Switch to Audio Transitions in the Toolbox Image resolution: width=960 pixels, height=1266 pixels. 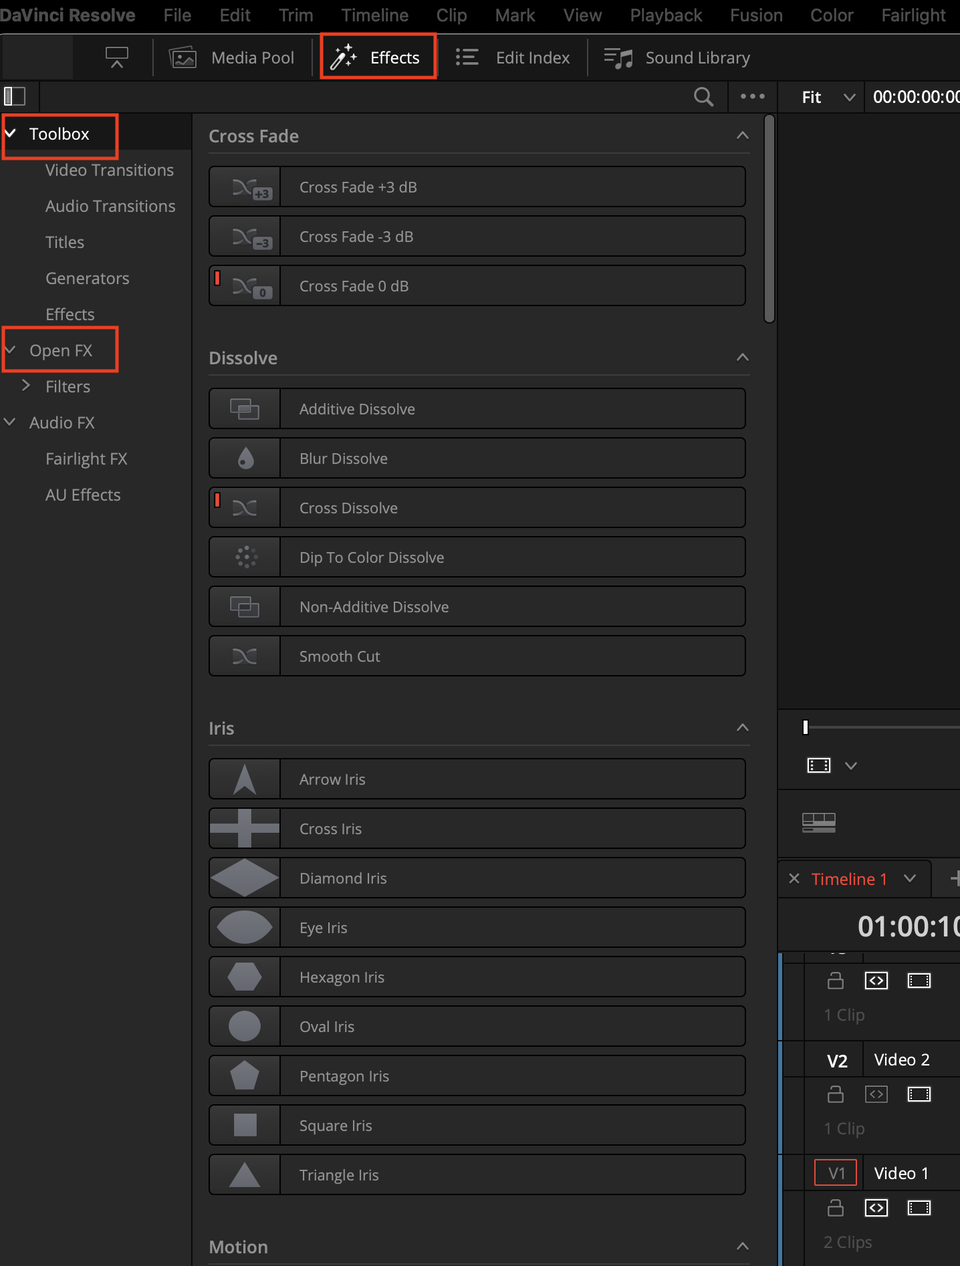[x=110, y=206]
